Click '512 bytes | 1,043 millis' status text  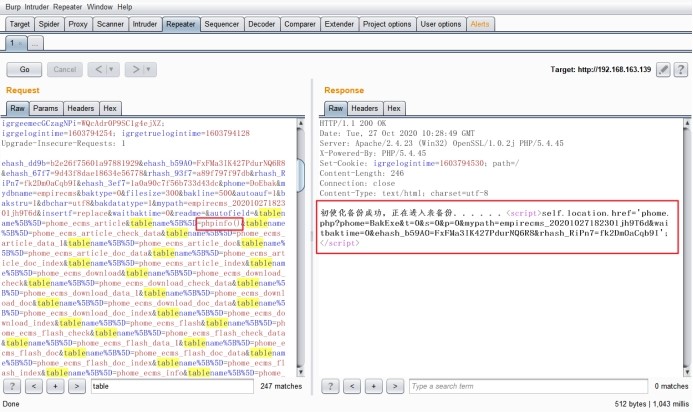(651, 404)
